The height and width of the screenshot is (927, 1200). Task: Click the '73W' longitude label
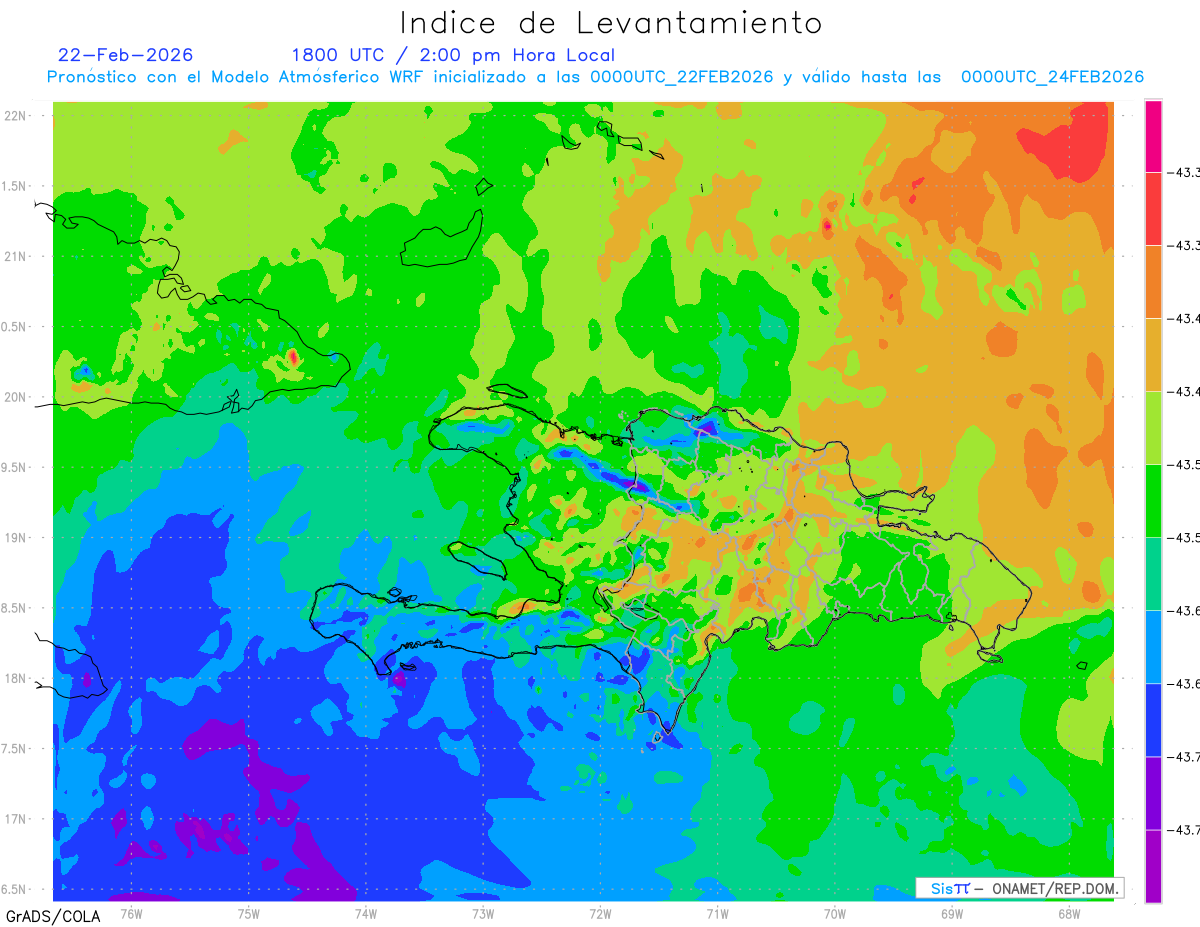(483, 913)
